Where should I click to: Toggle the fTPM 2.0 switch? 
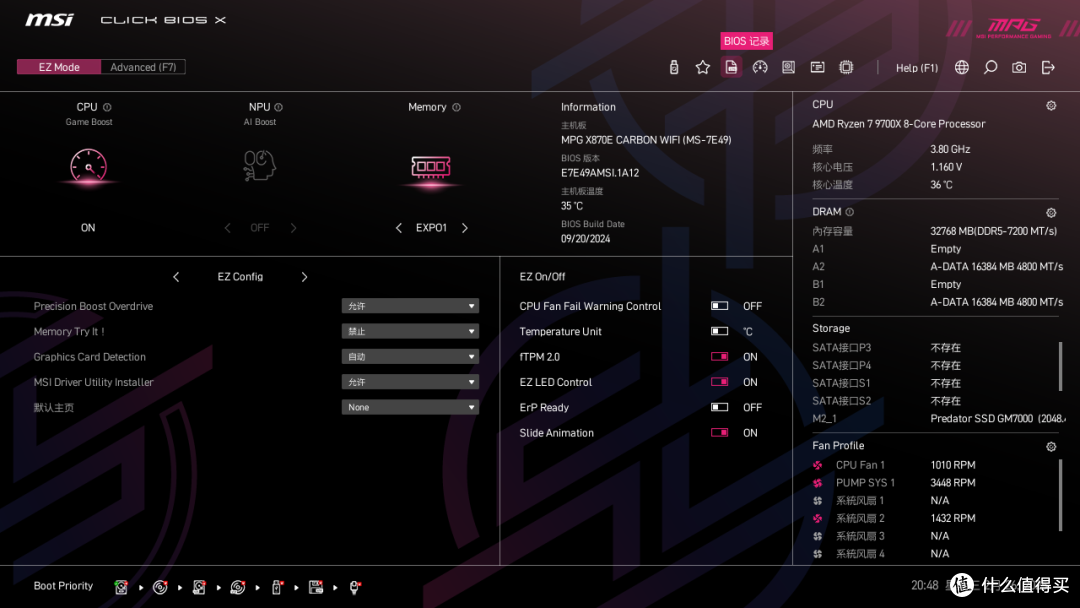(719, 357)
